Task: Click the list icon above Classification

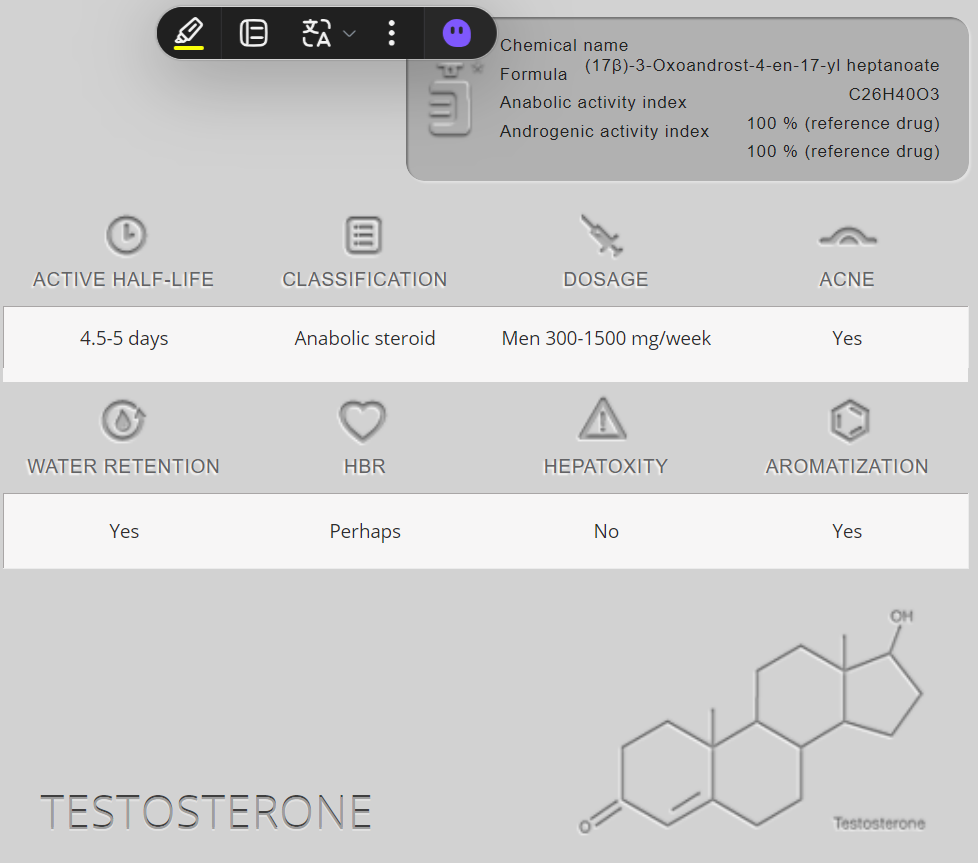Action: (x=363, y=235)
